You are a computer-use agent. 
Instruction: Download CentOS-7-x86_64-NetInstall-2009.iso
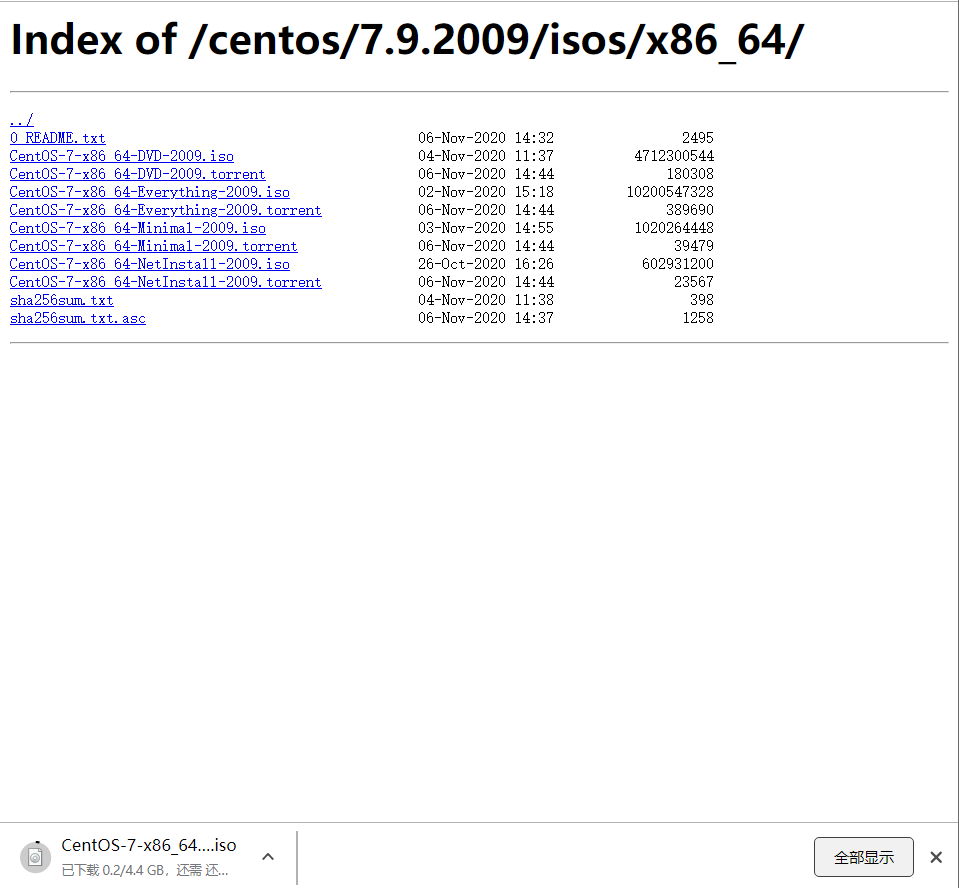150,264
